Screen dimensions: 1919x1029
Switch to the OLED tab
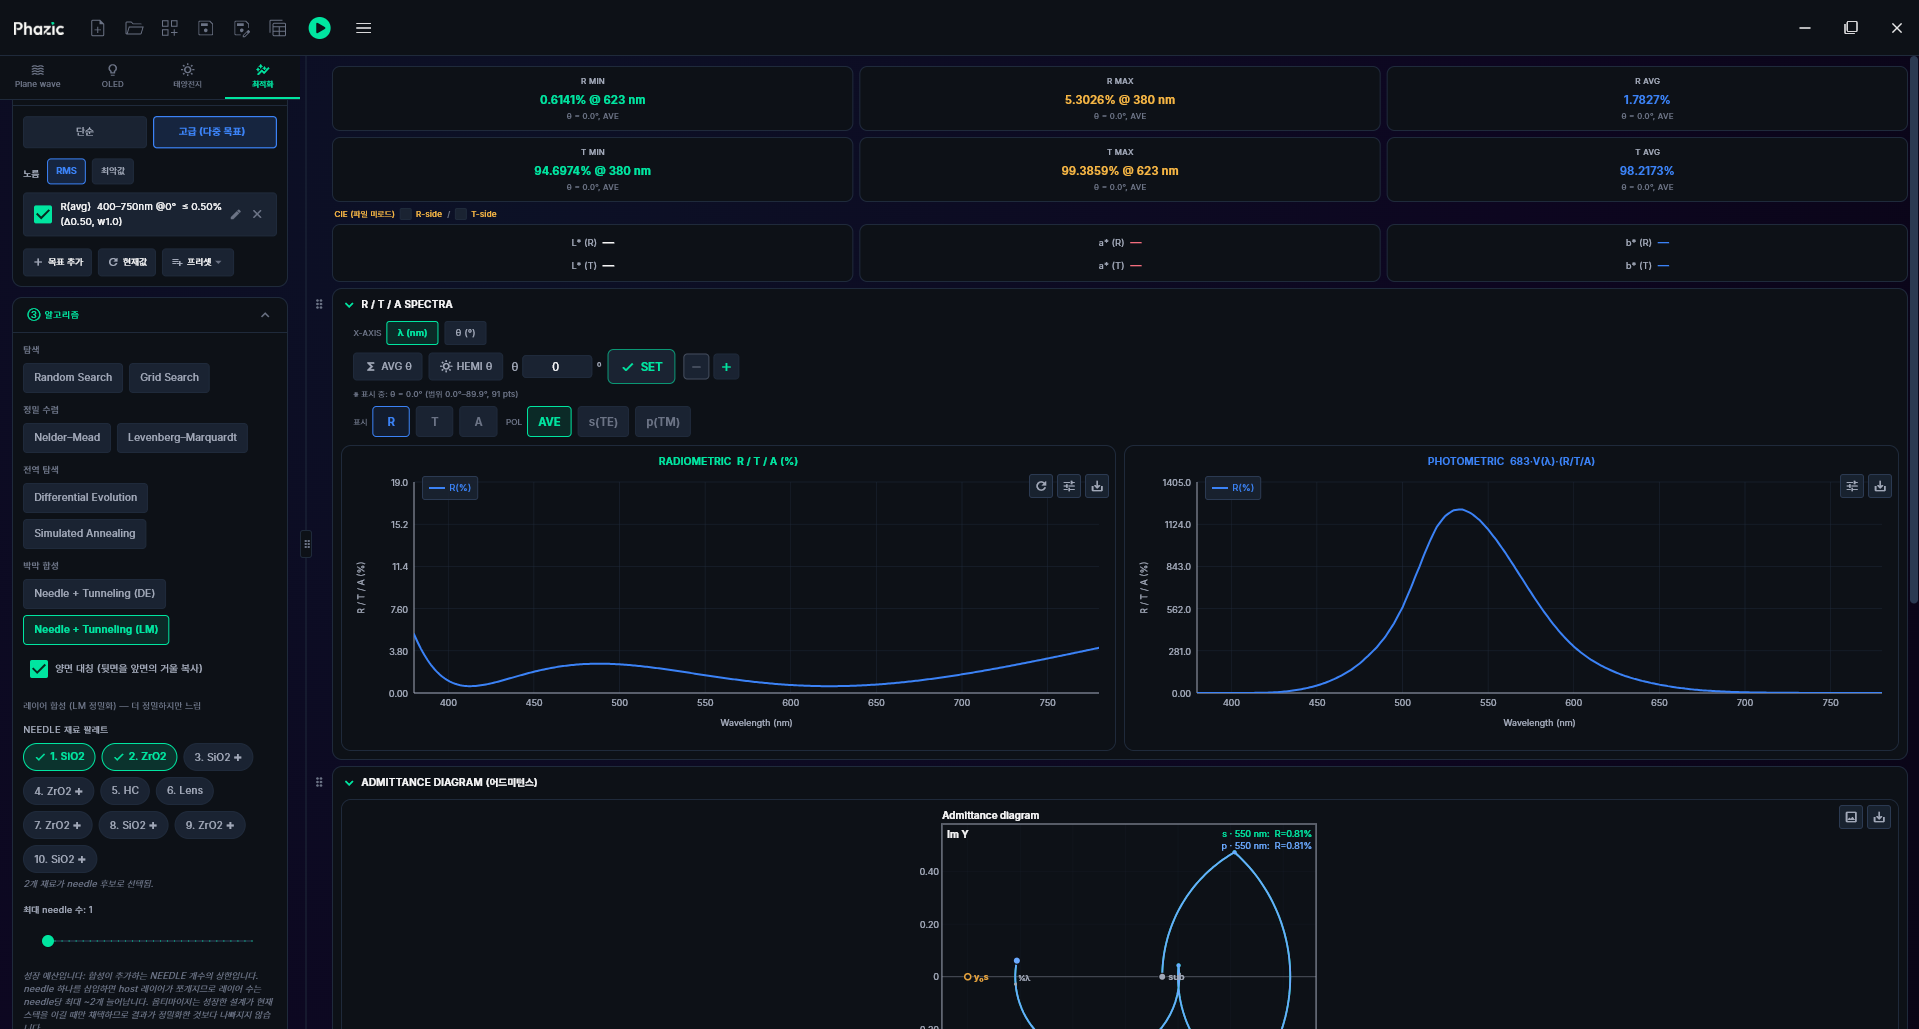113,76
